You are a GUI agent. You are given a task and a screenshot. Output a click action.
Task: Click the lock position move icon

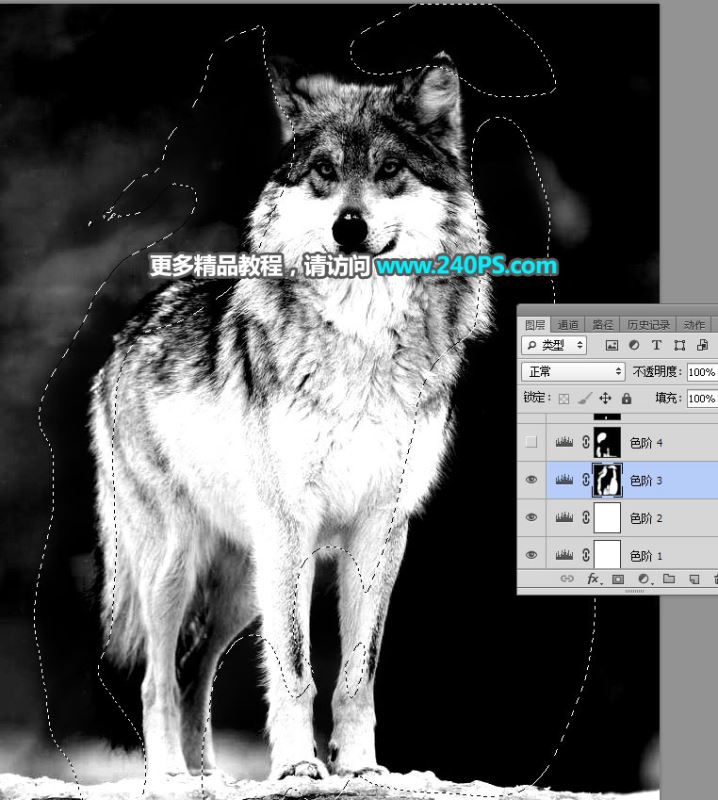pyautogui.click(x=605, y=398)
